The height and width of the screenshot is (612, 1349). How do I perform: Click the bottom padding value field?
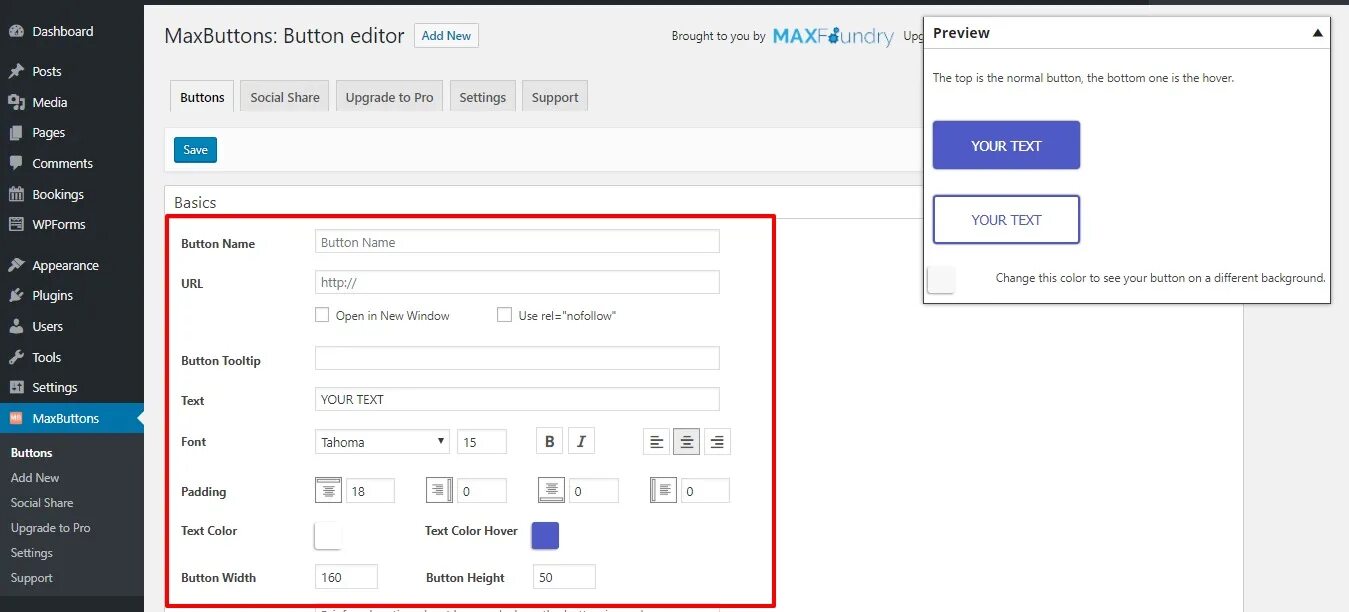594,491
